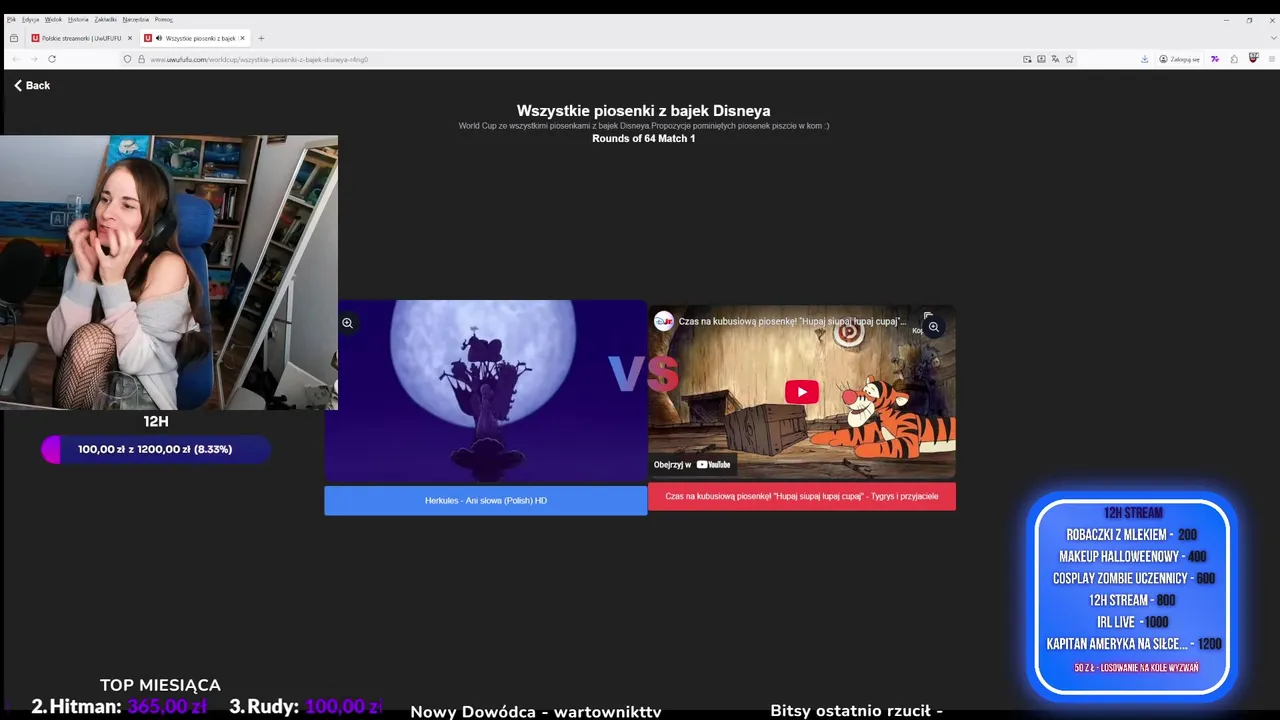Open the extensions puzzle icon

click(1234, 59)
